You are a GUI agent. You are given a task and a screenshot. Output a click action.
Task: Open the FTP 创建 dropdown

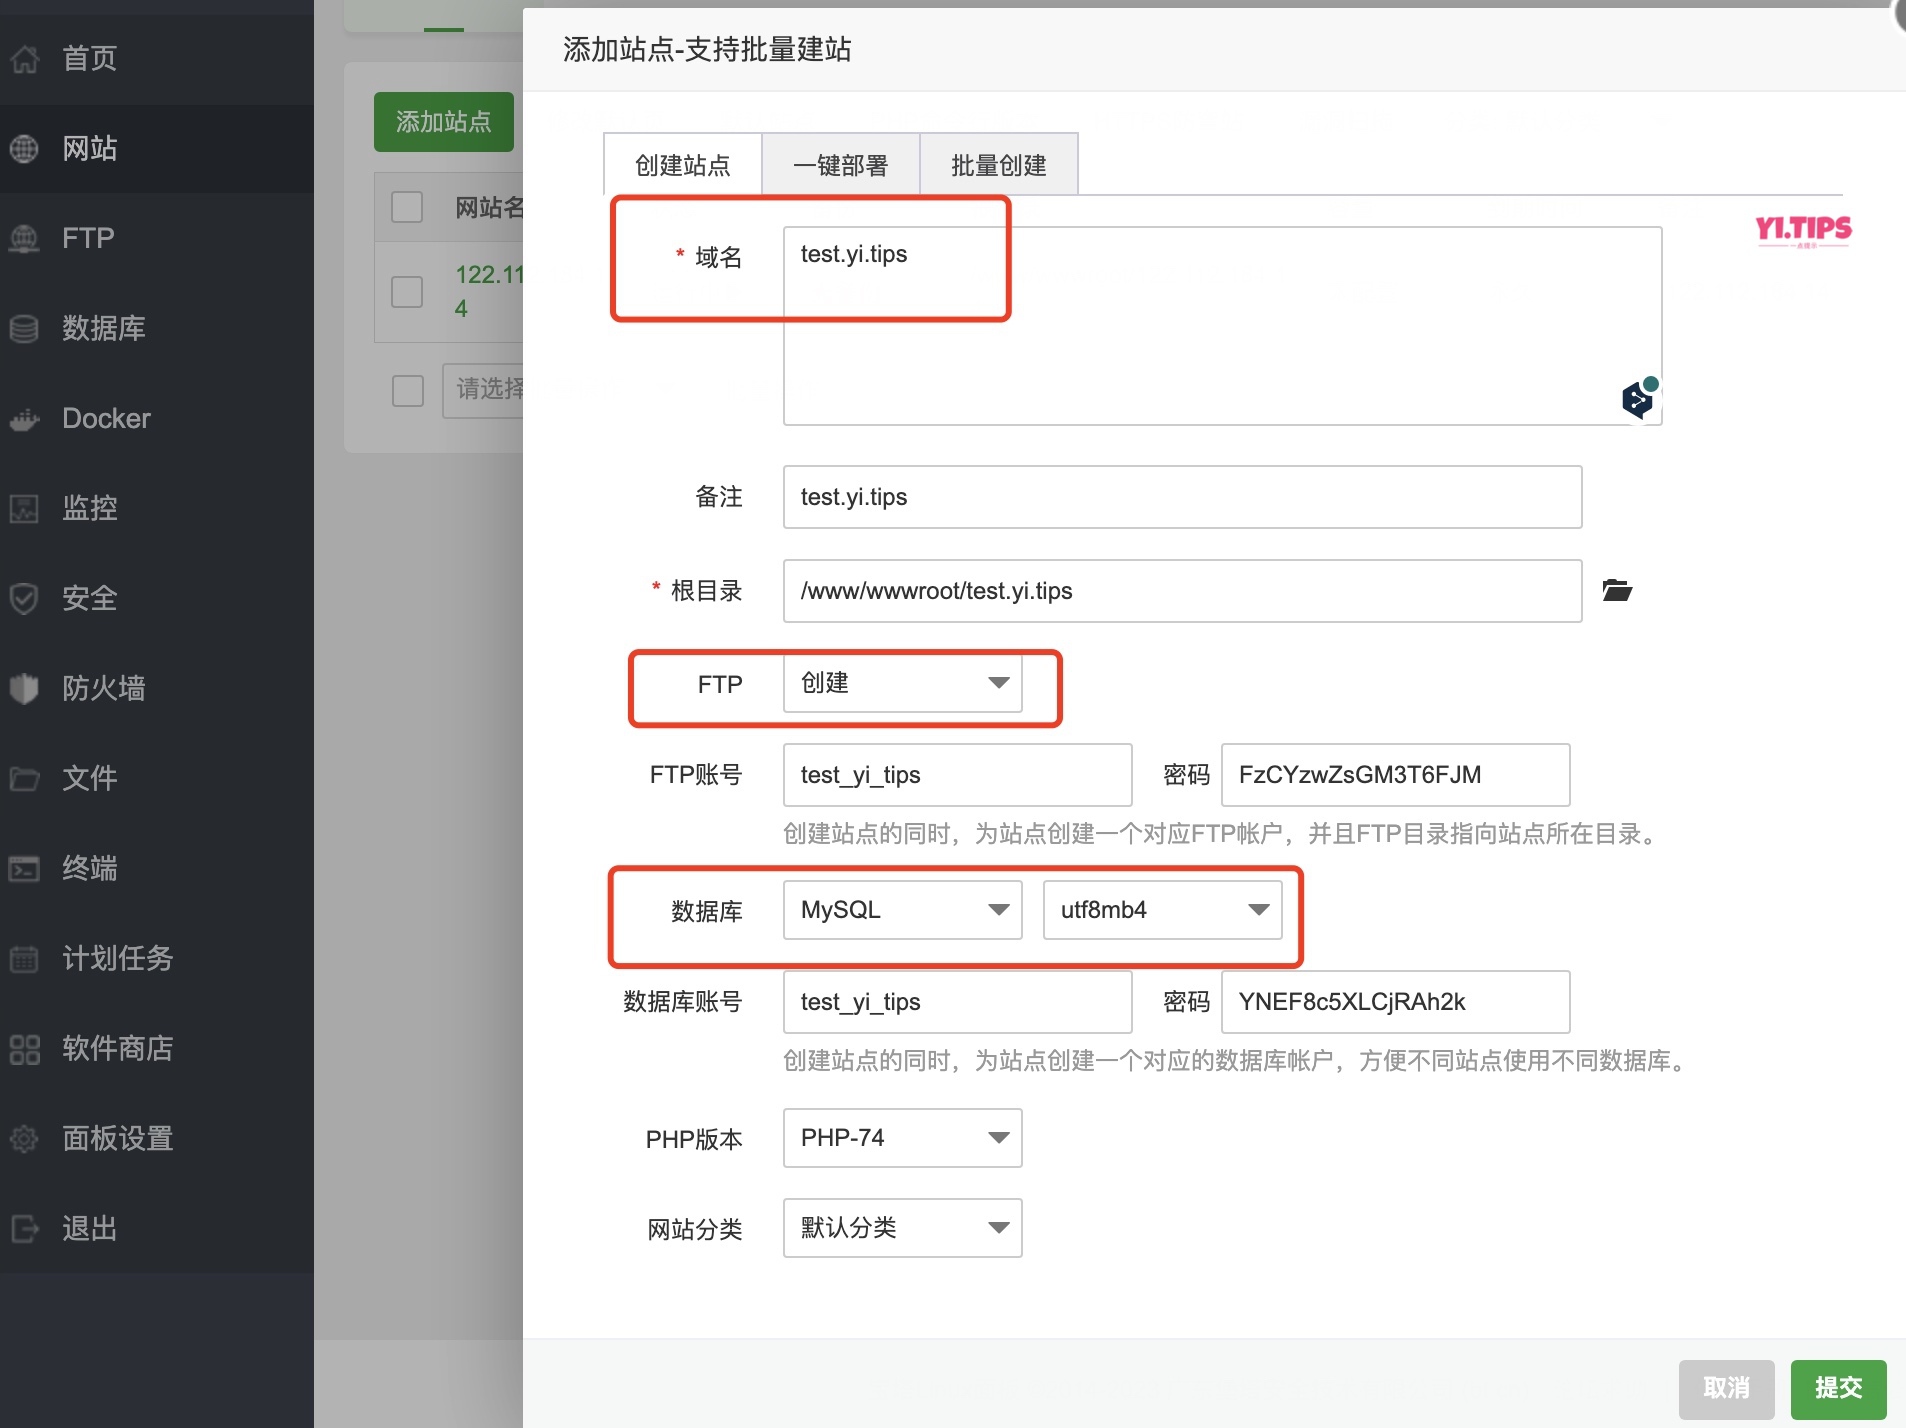coord(901,684)
